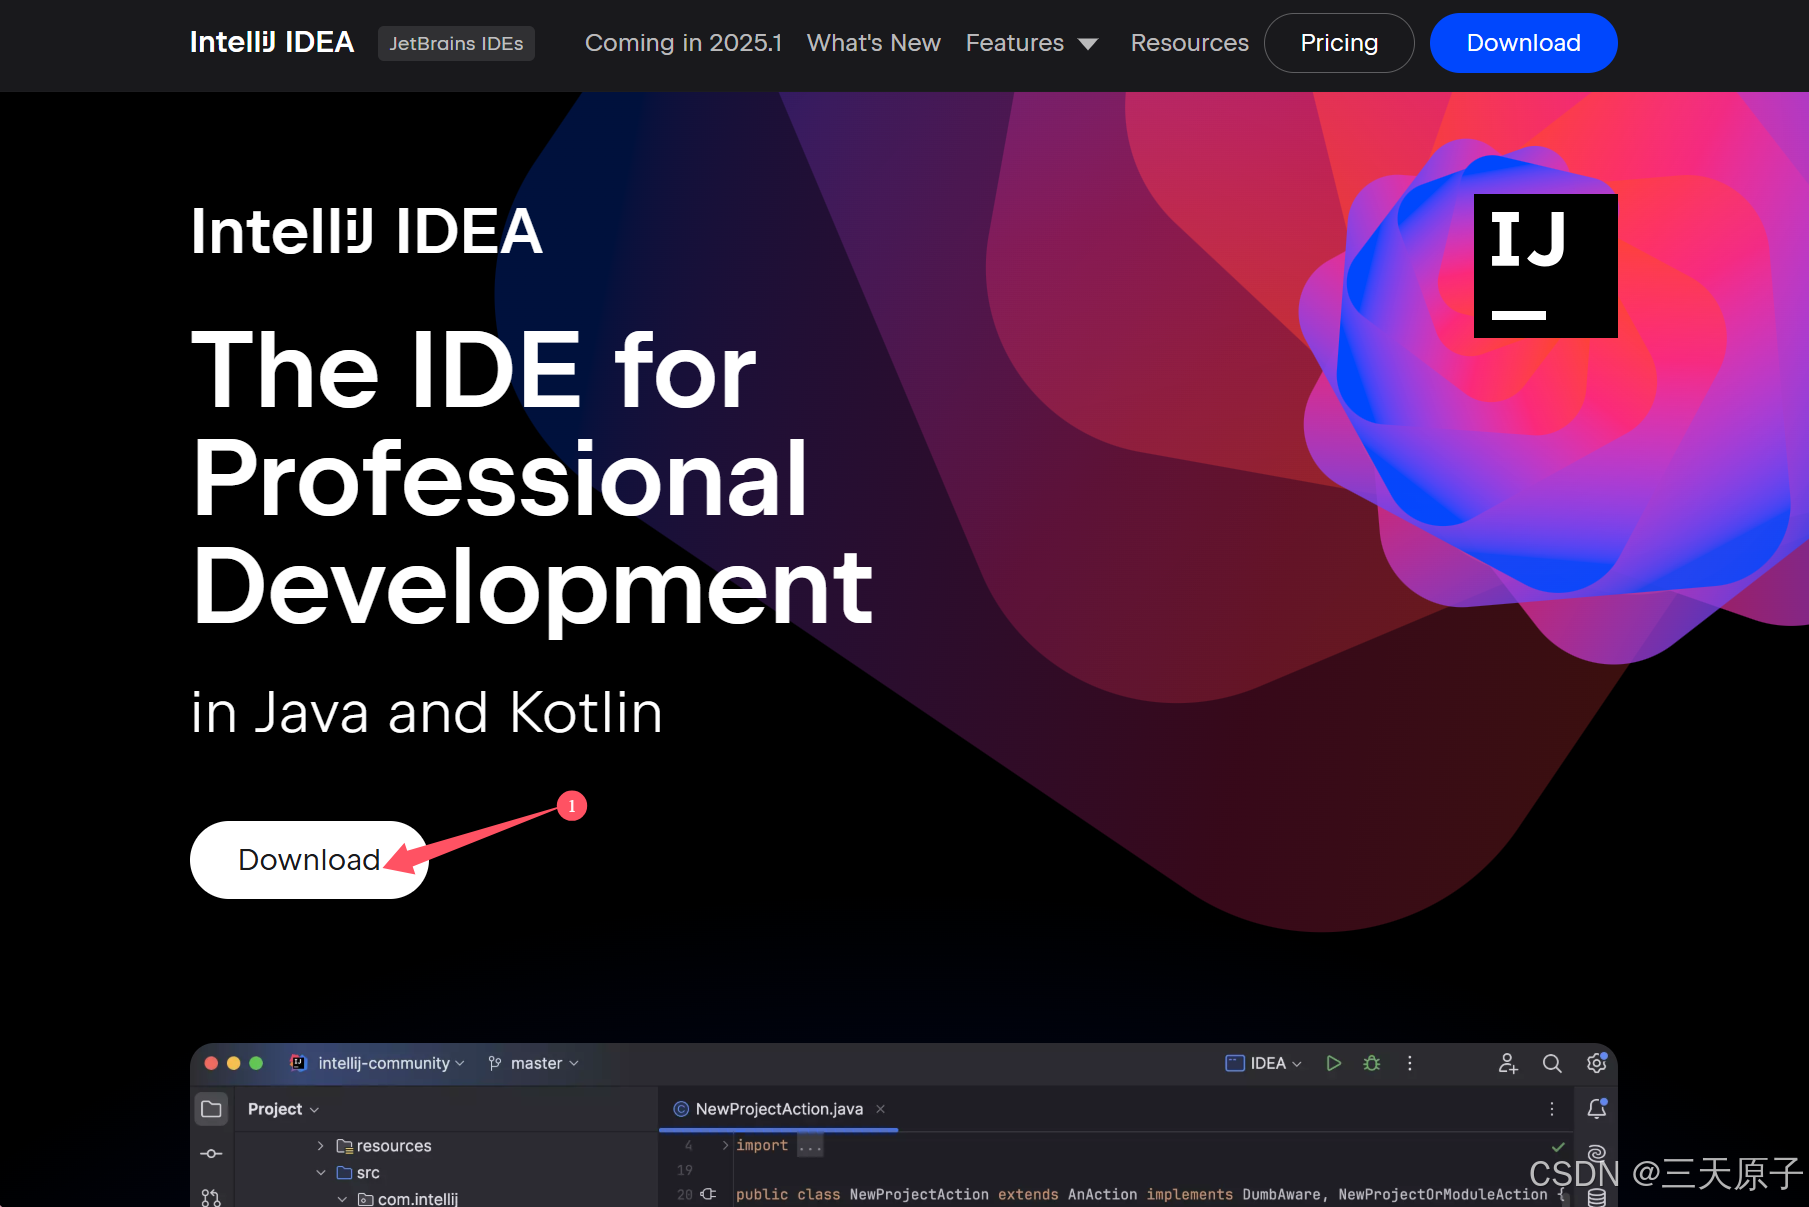The image size is (1809, 1207).
Task: Click the IntelliJ project icon next to intellij-community
Action: tap(298, 1063)
